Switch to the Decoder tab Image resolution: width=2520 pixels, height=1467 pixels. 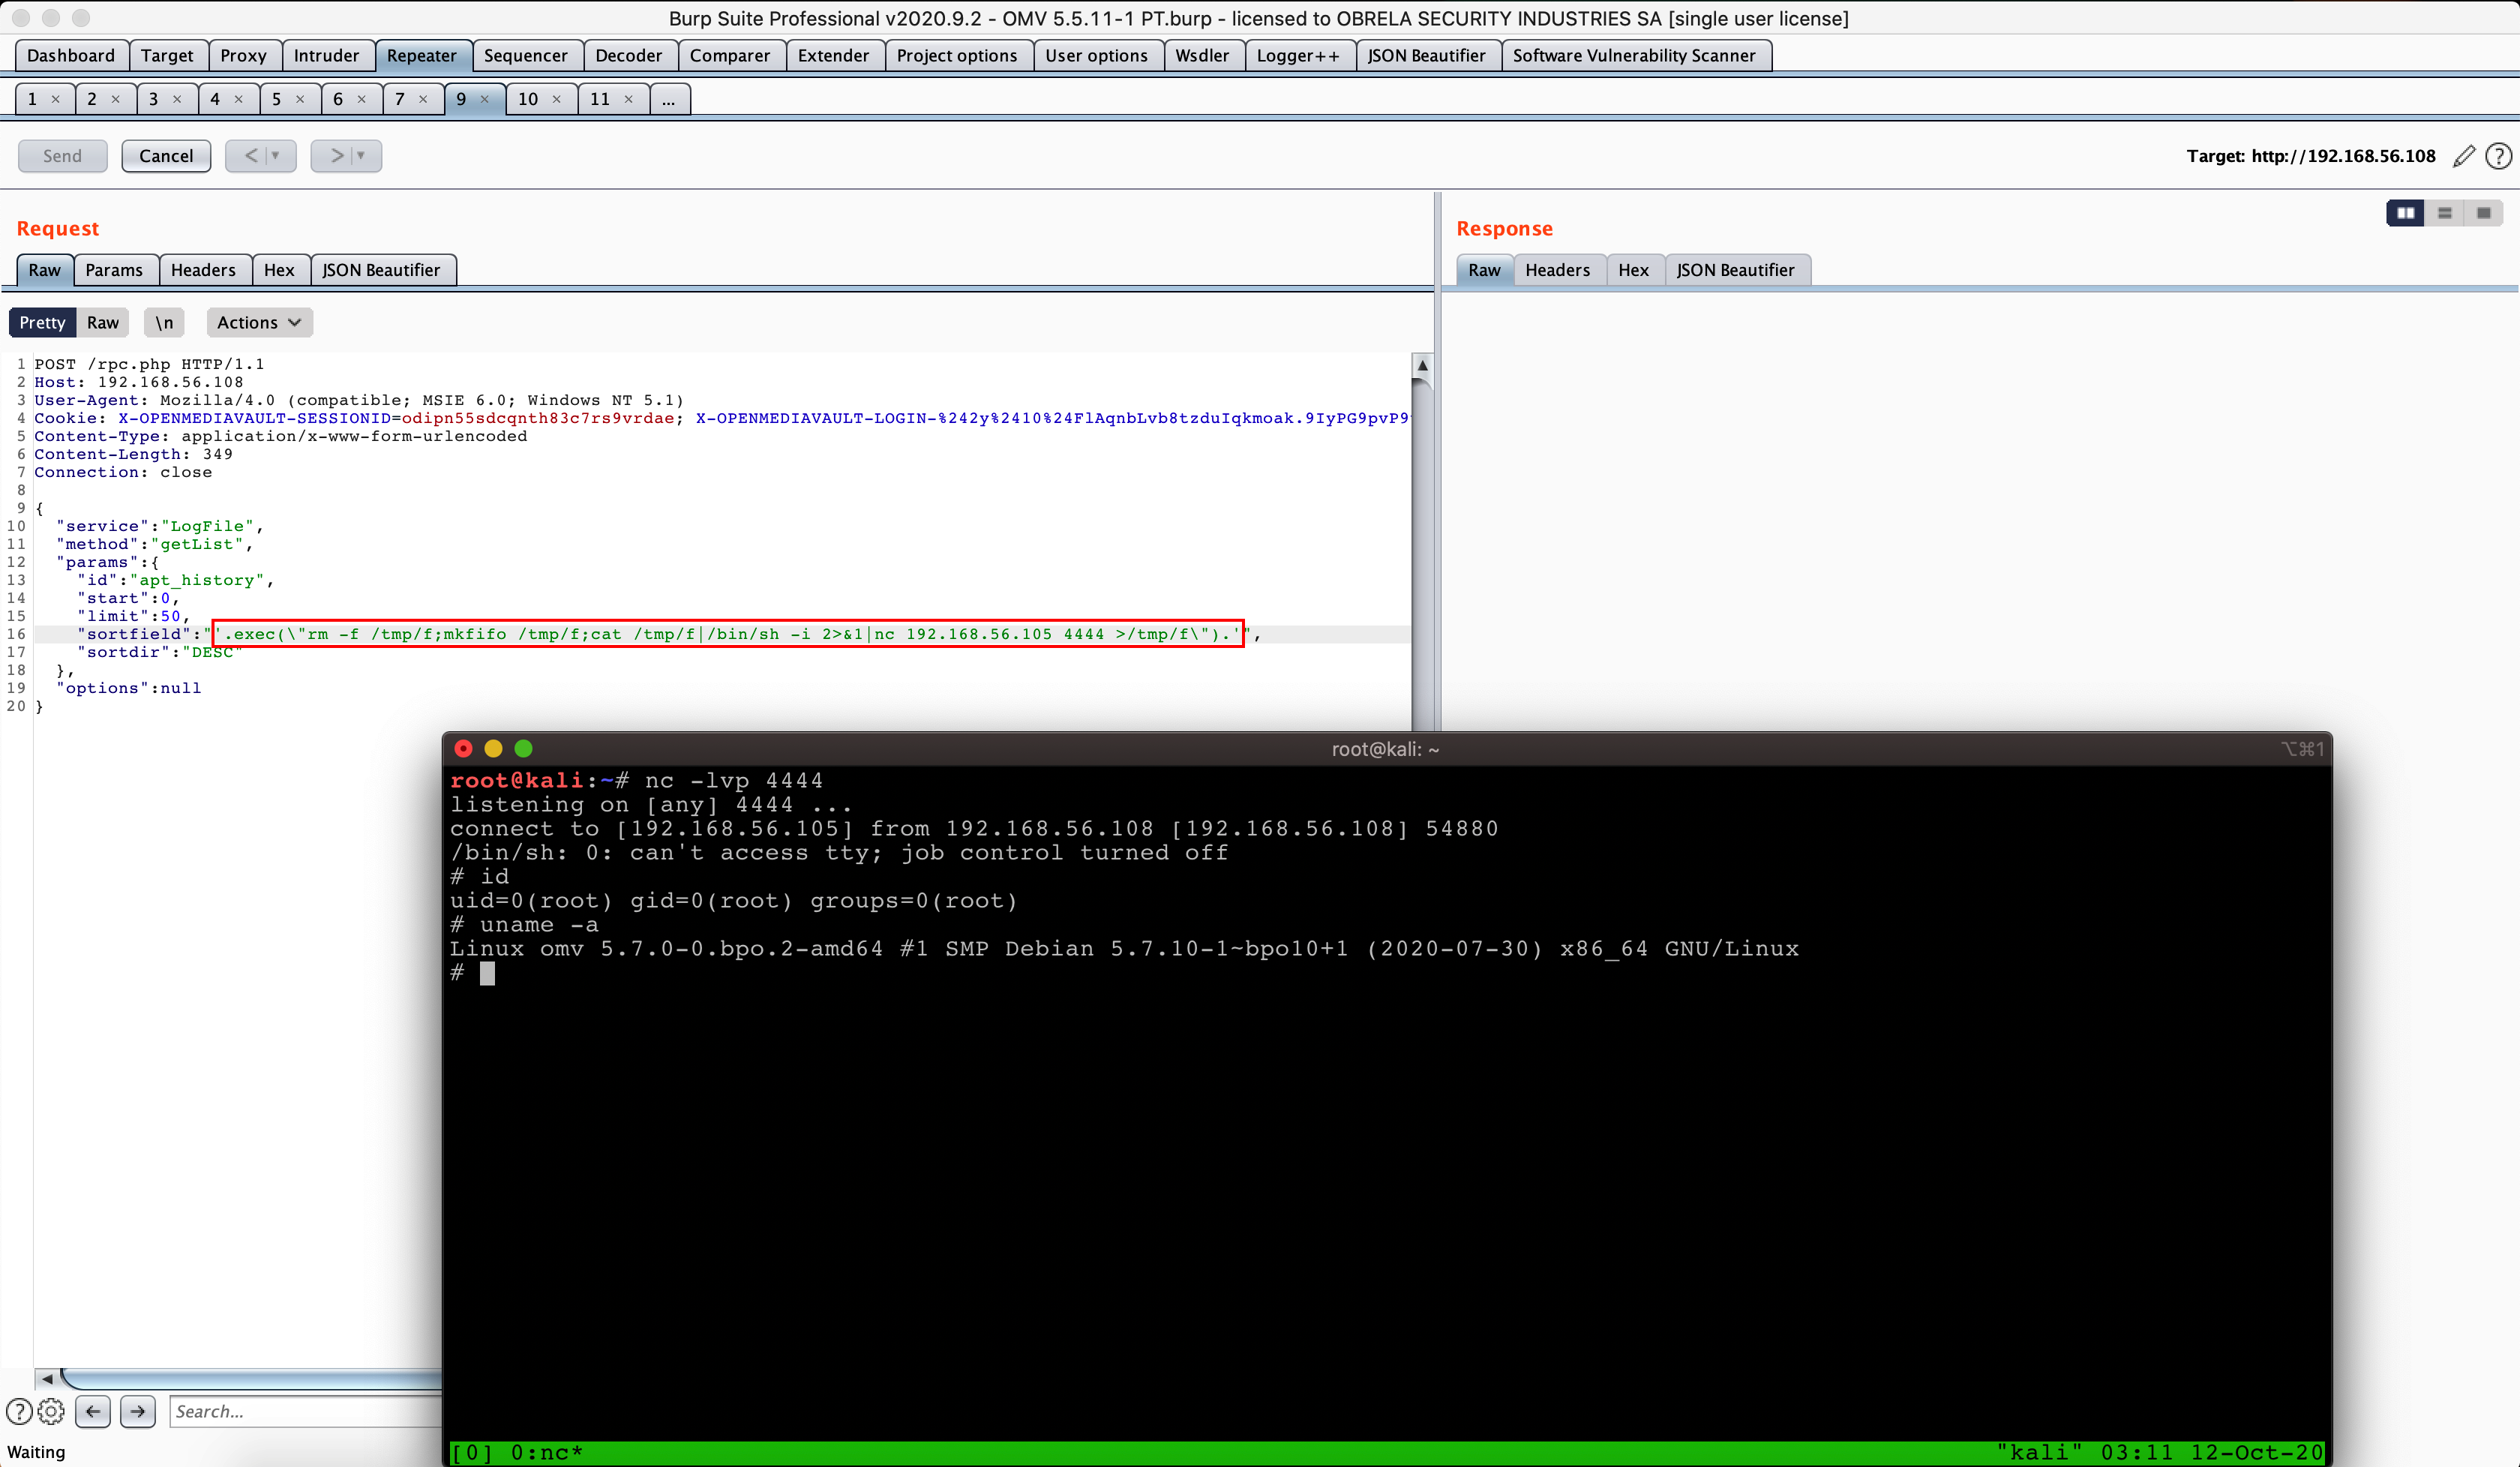pyautogui.click(x=629, y=56)
